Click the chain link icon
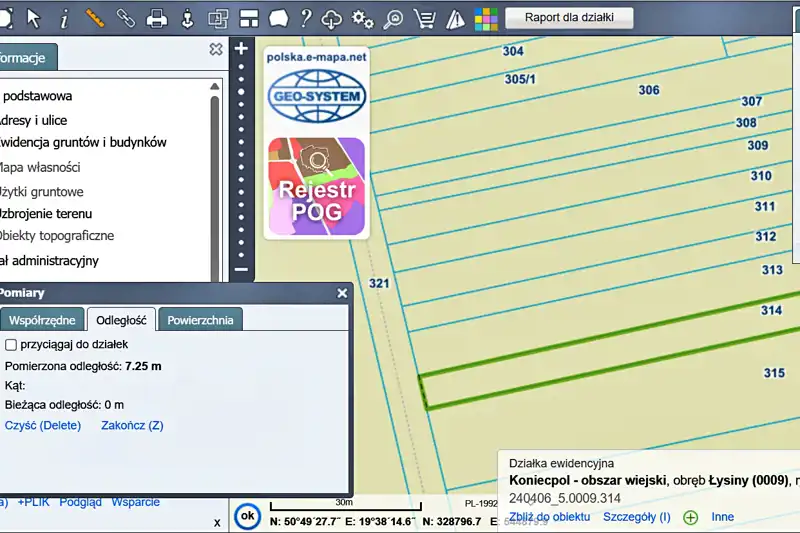800x533 pixels. (126, 18)
